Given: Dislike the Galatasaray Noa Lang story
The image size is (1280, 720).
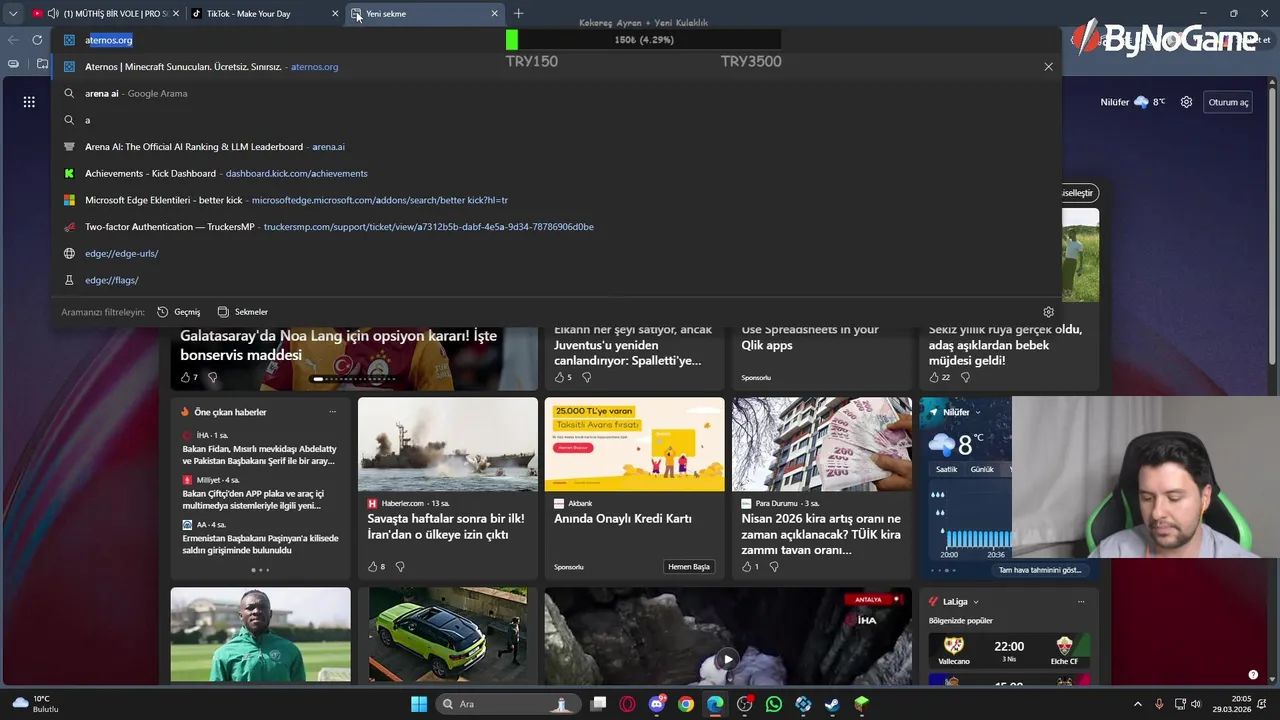Looking at the screenshot, I should click(212, 377).
